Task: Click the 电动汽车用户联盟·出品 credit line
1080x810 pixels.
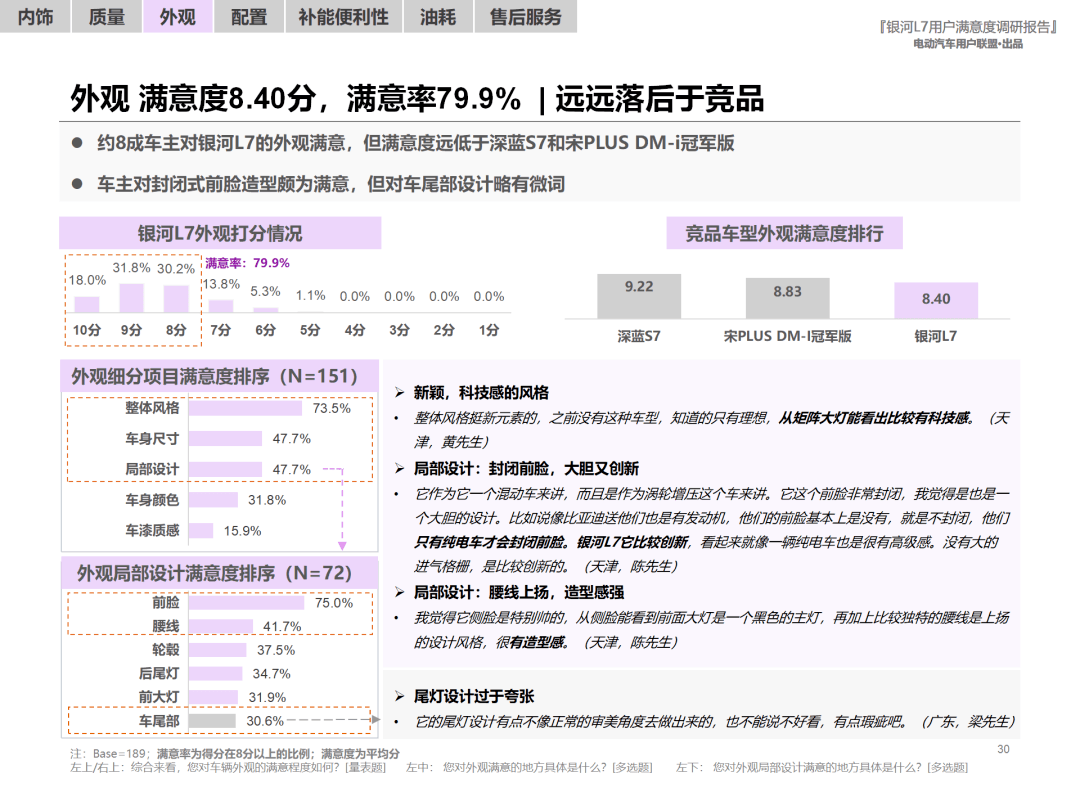Action: (x=968, y=44)
